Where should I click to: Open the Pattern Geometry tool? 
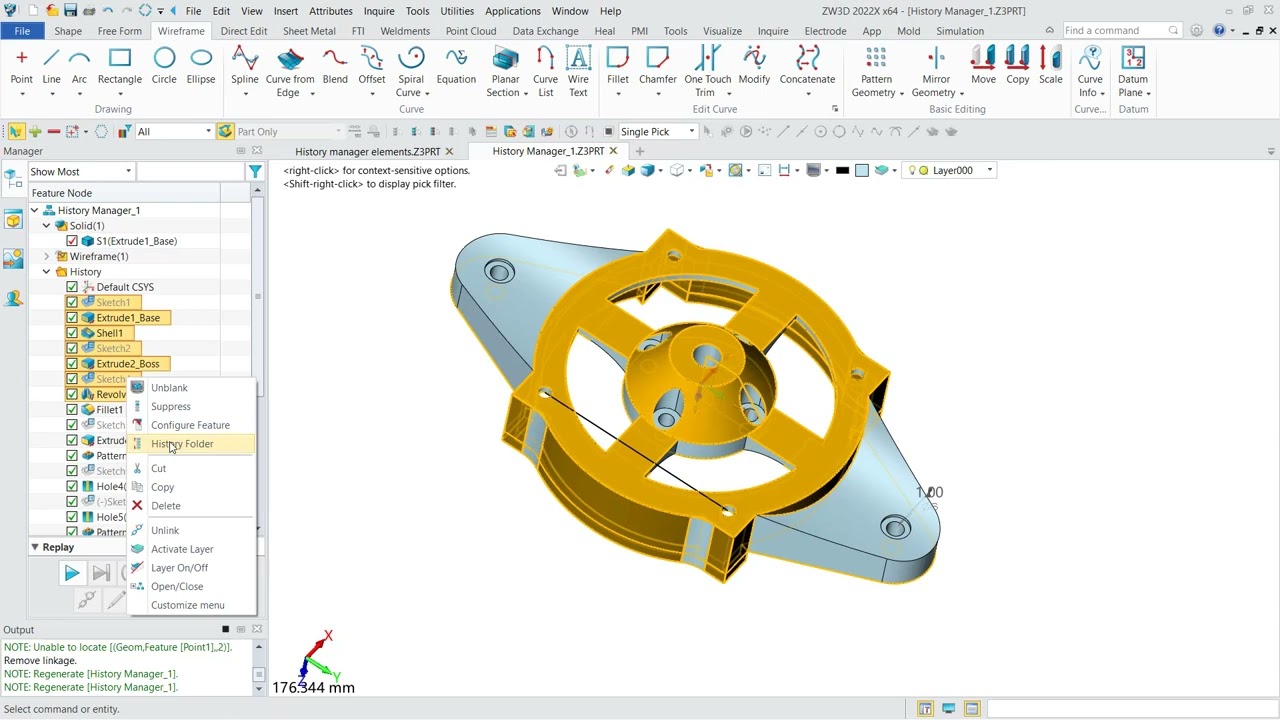(x=876, y=72)
